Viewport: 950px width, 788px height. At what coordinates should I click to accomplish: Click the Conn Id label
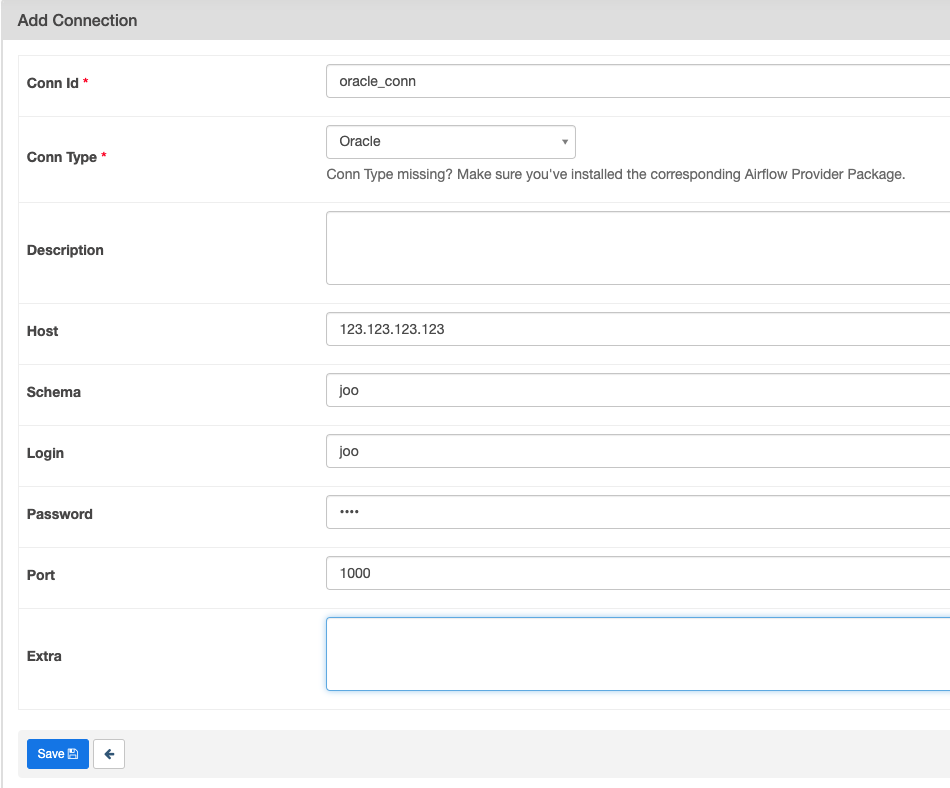coord(53,83)
